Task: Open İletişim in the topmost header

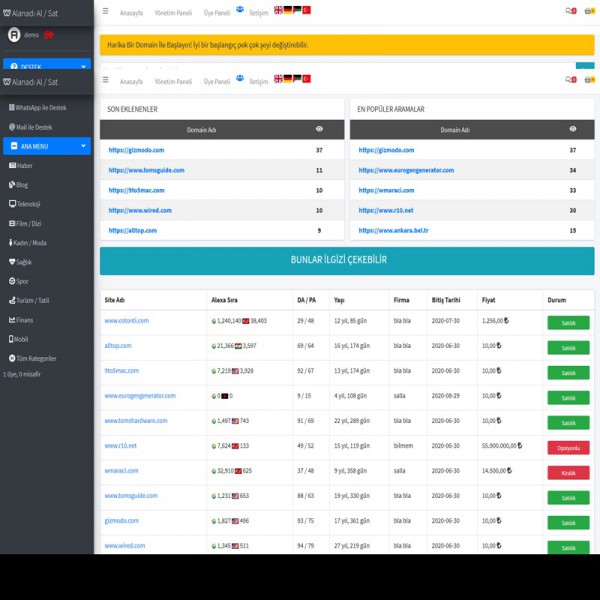Action: [259, 13]
